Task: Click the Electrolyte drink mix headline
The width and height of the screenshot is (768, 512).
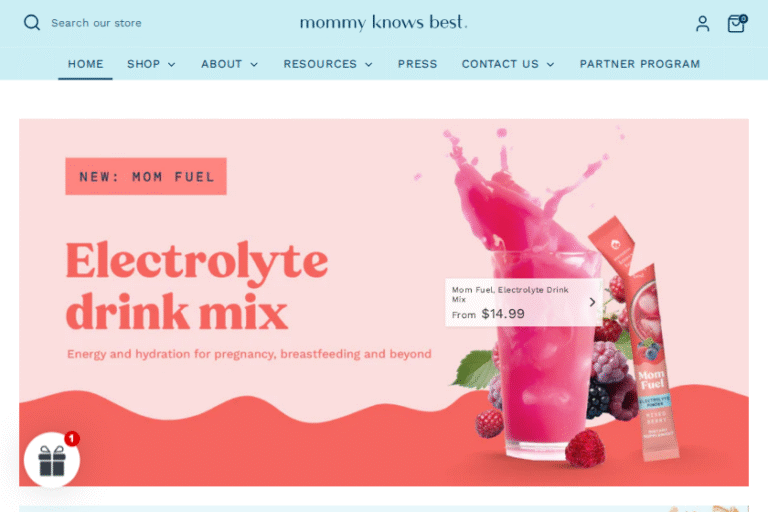Action: coord(197,287)
